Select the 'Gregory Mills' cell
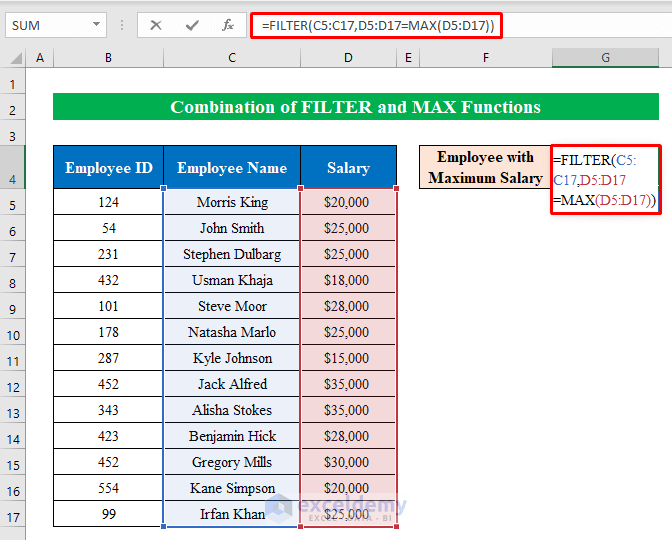The image size is (672, 540). coord(232,462)
